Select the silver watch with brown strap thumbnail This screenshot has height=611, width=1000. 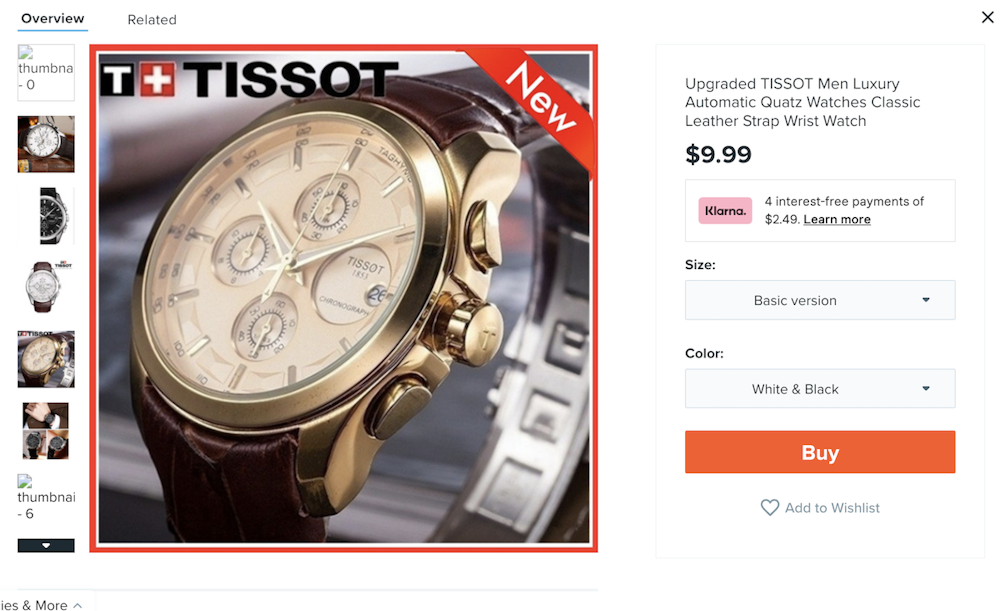(x=46, y=288)
